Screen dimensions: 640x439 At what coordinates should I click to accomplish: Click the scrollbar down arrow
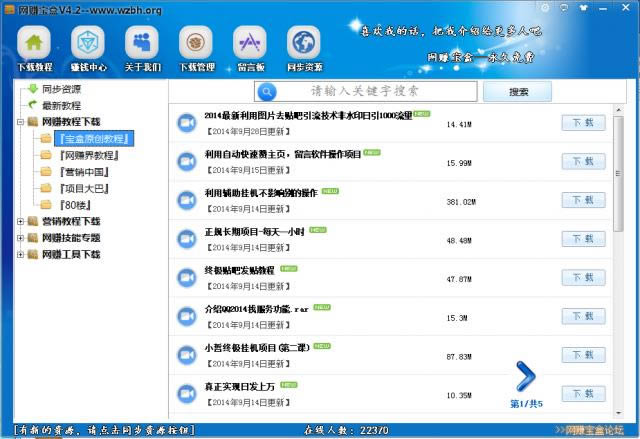click(618, 413)
